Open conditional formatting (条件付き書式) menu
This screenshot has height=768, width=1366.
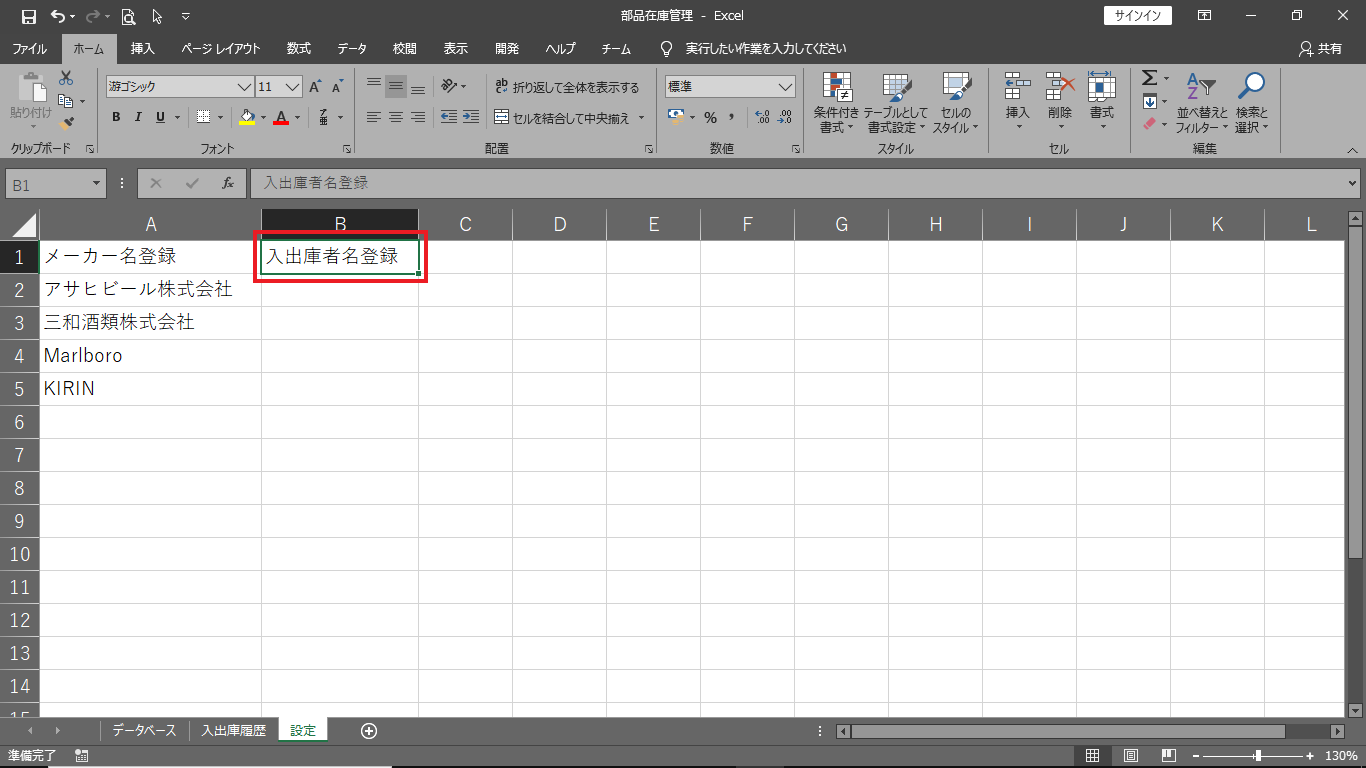point(836,103)
